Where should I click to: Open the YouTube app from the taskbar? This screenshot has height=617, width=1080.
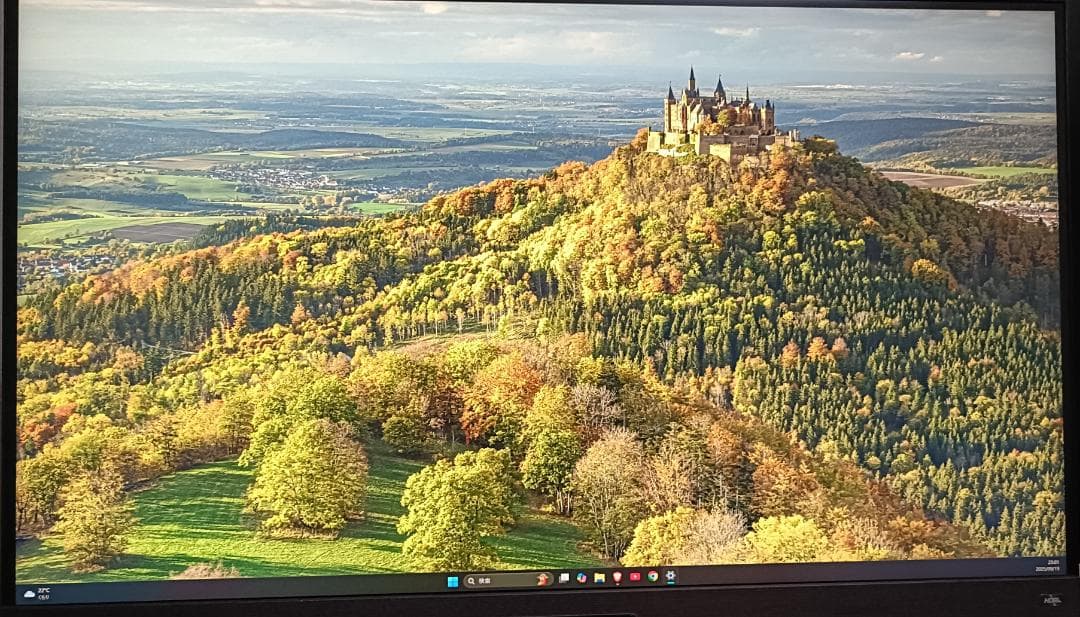pyautogui.click(x=634, y=579)
